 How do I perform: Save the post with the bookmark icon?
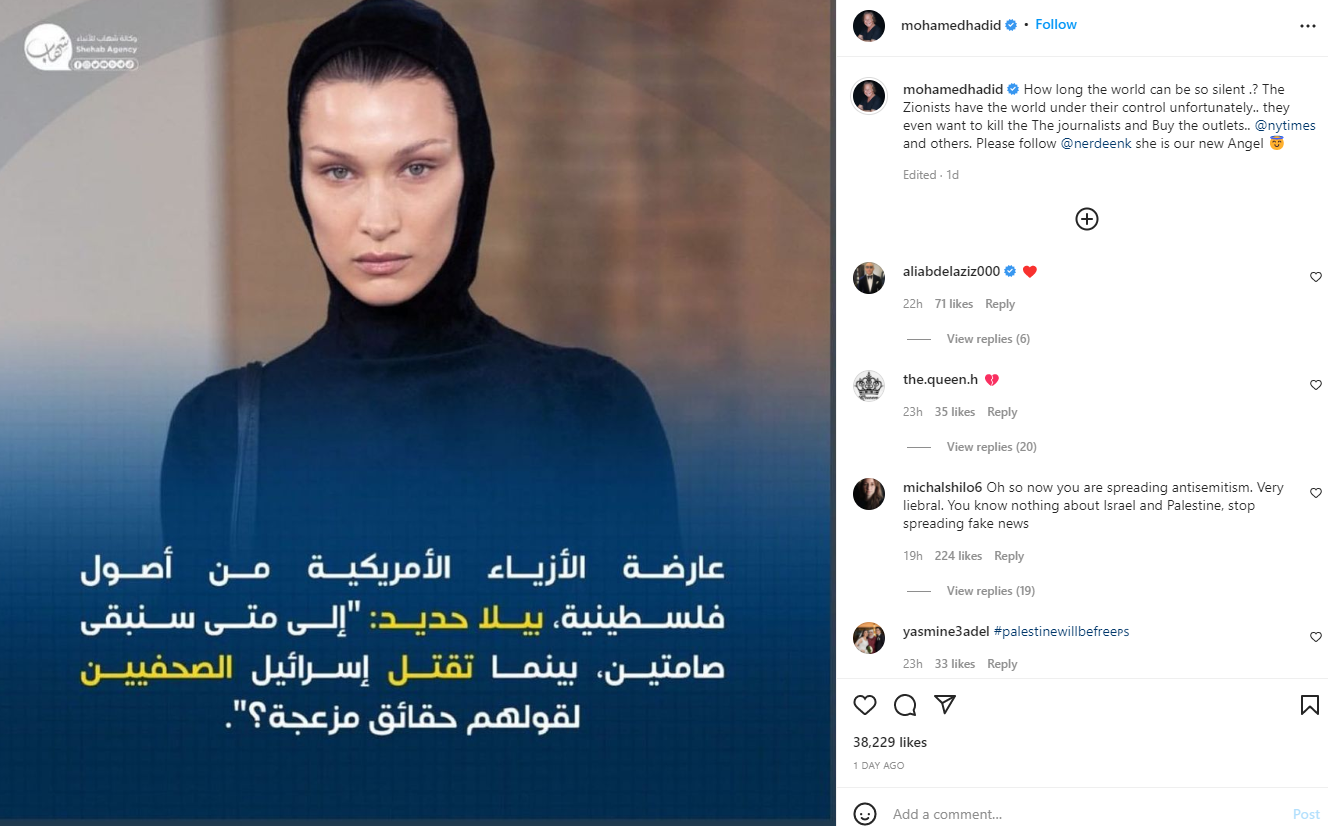tap(1309, 705)
